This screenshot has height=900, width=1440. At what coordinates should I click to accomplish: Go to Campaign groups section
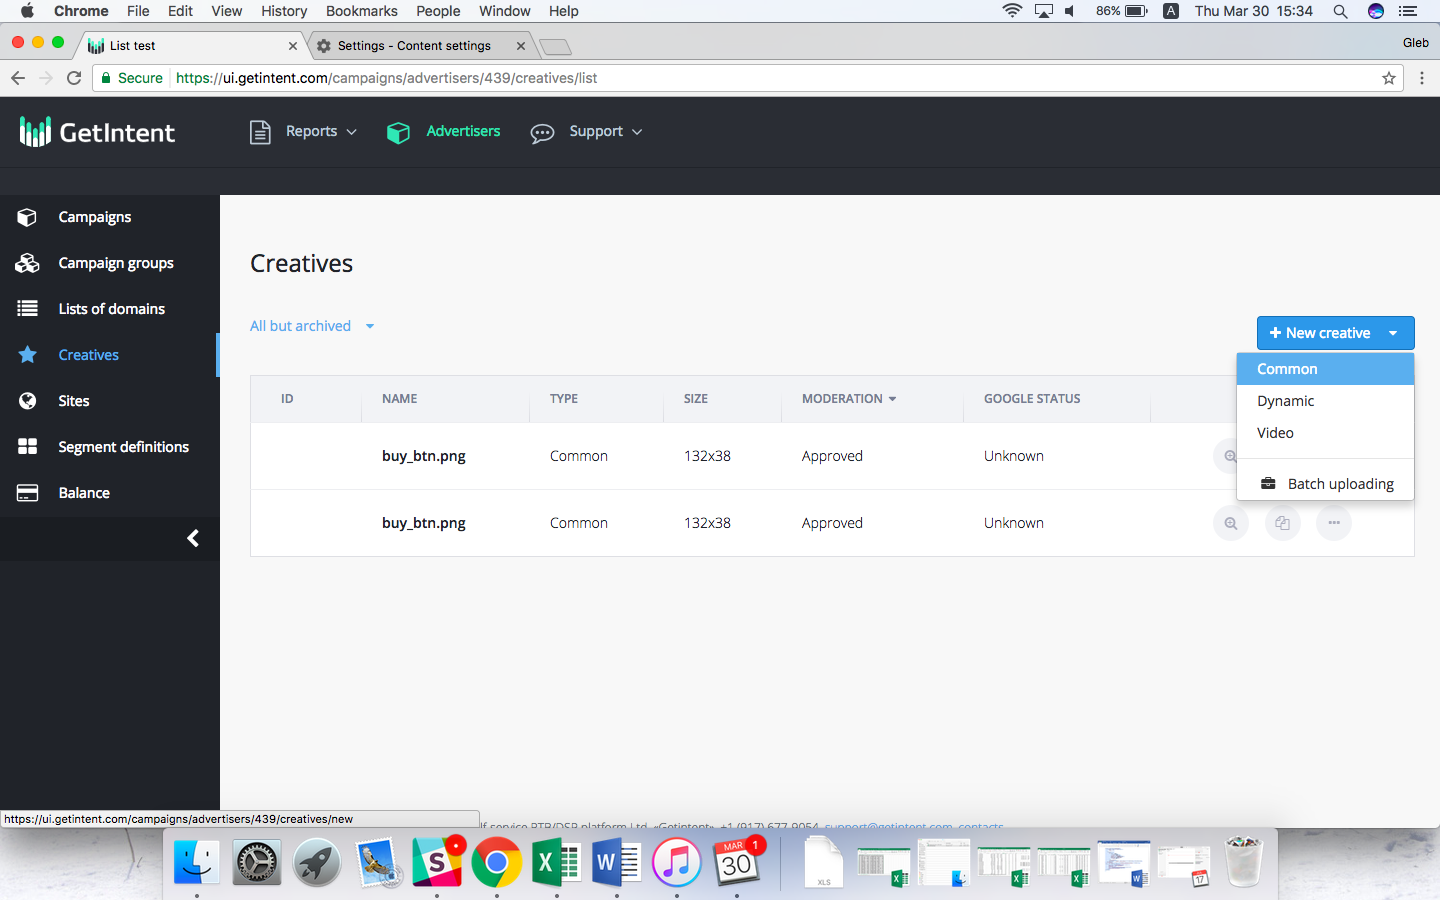(115, 263)
